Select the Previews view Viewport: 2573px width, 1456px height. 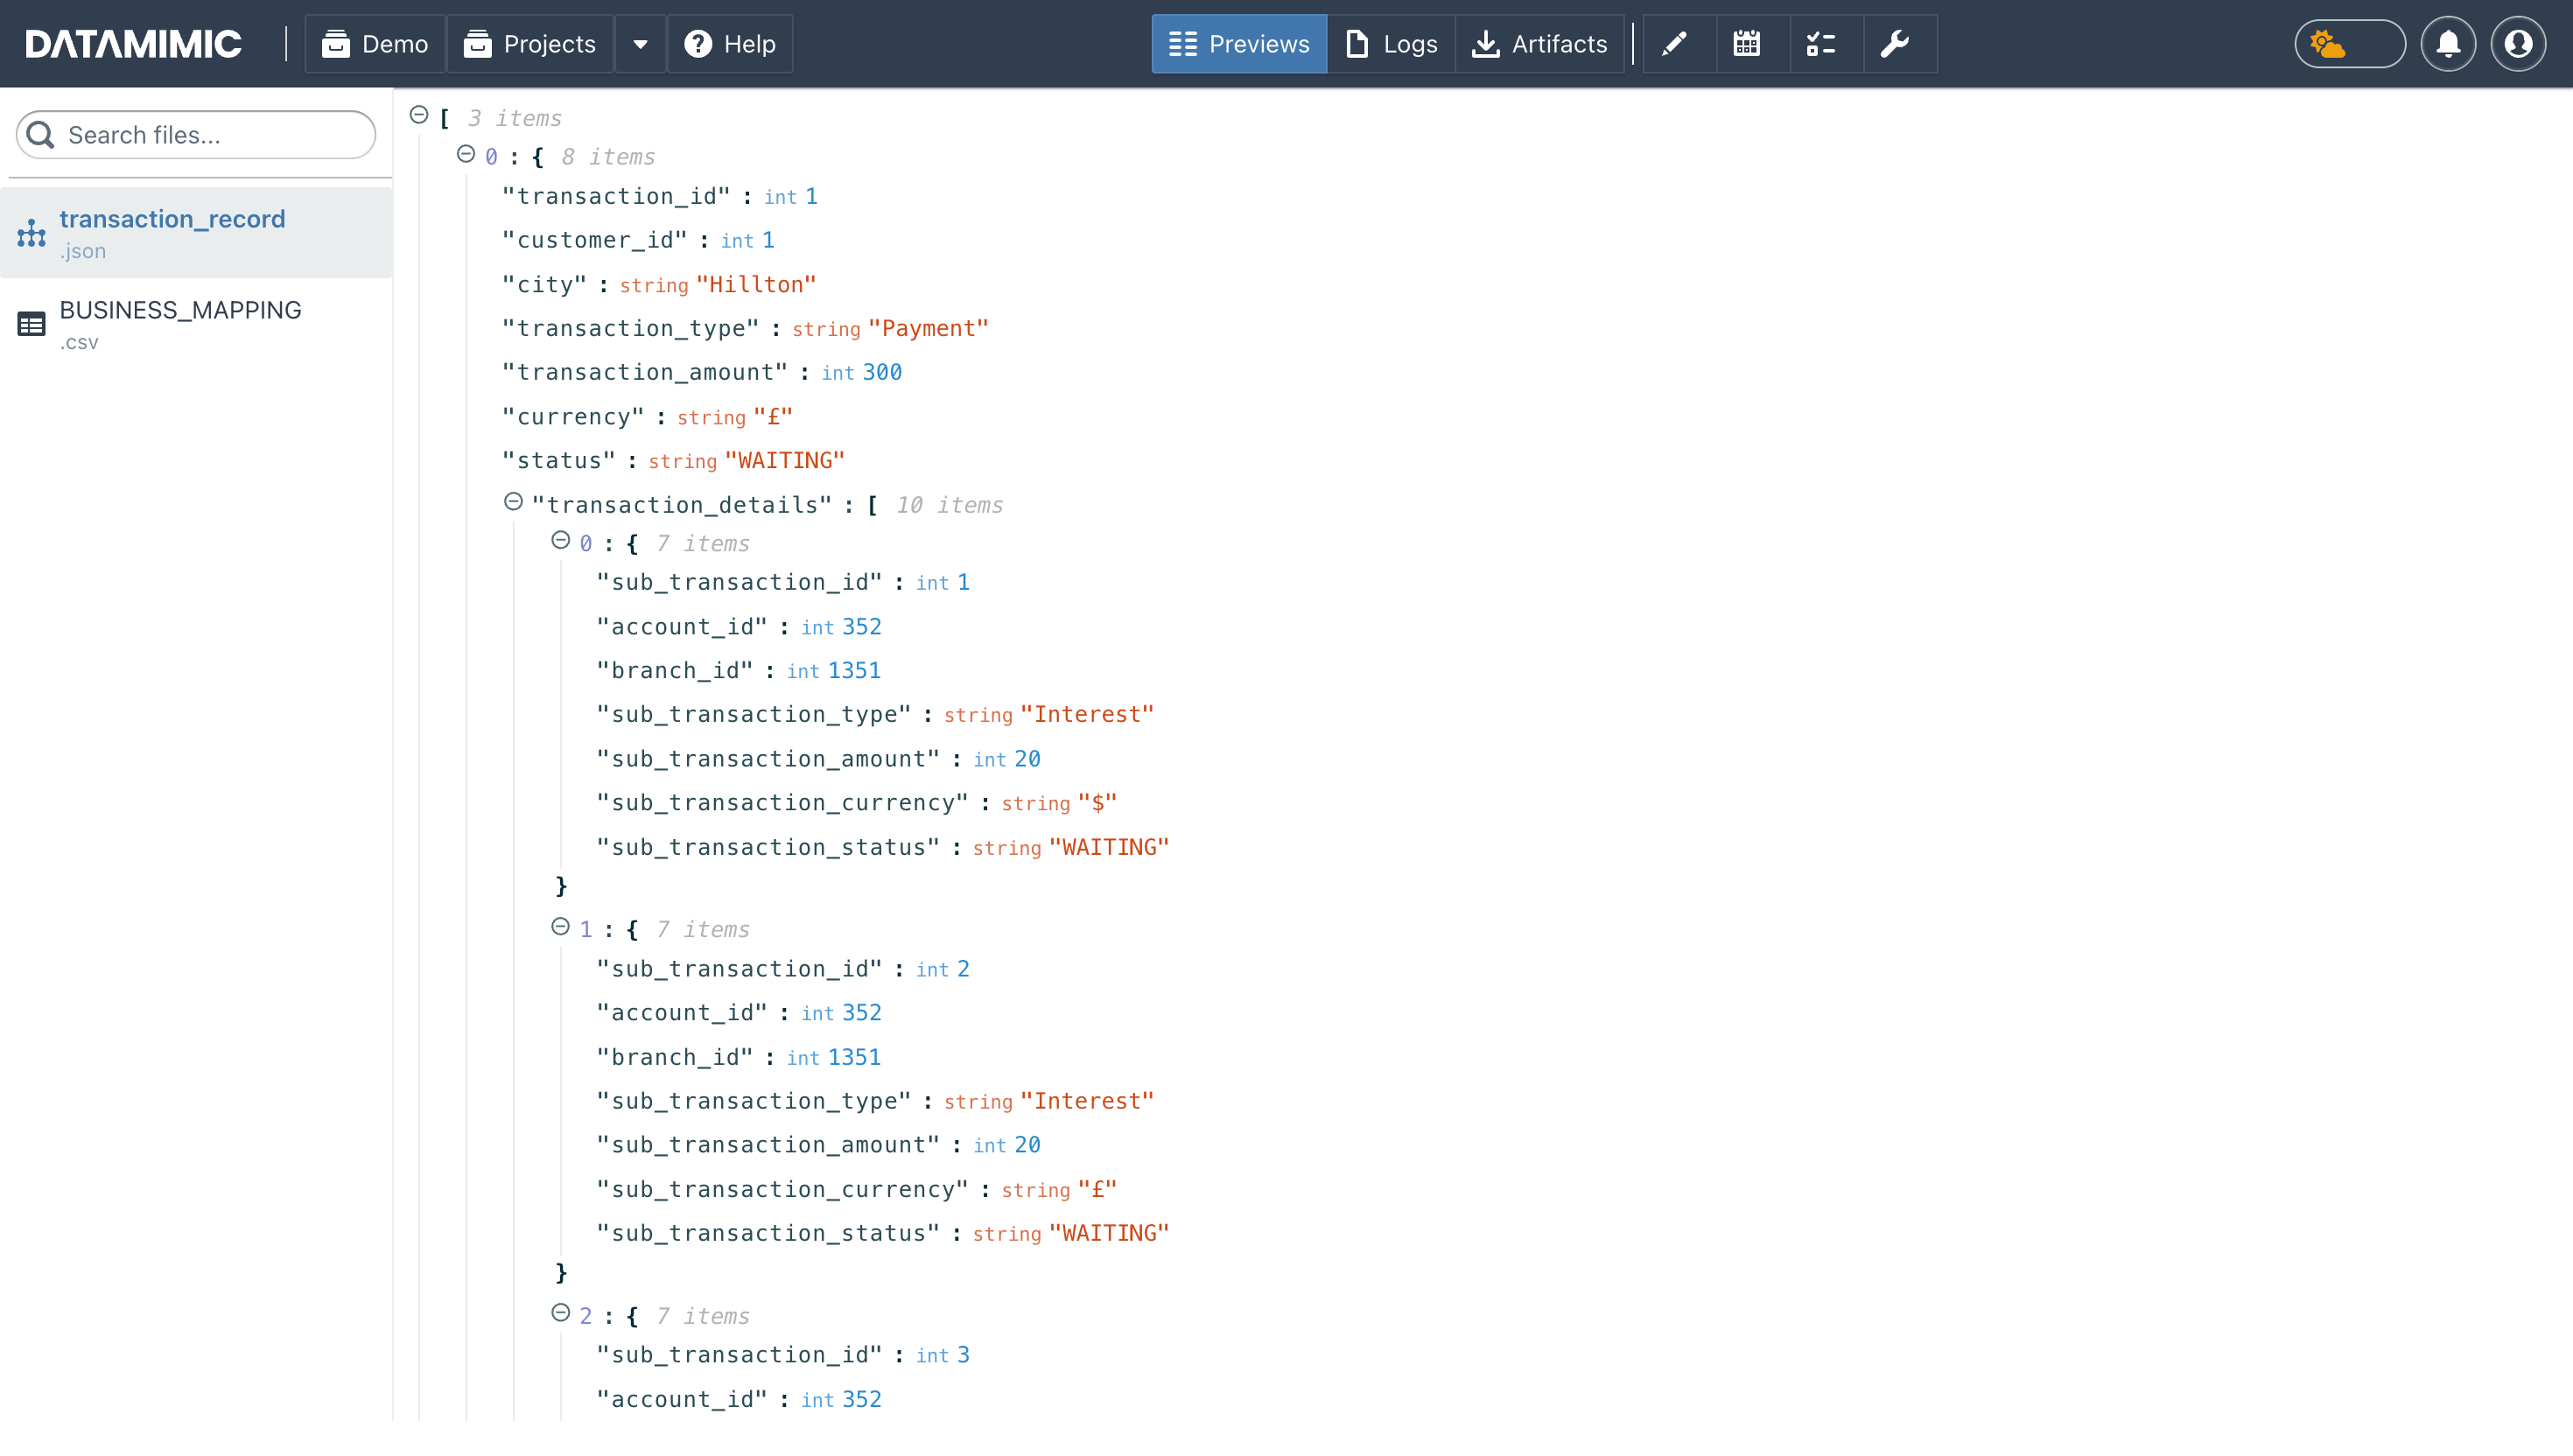pyautogui.click(x=1238, y=44)
